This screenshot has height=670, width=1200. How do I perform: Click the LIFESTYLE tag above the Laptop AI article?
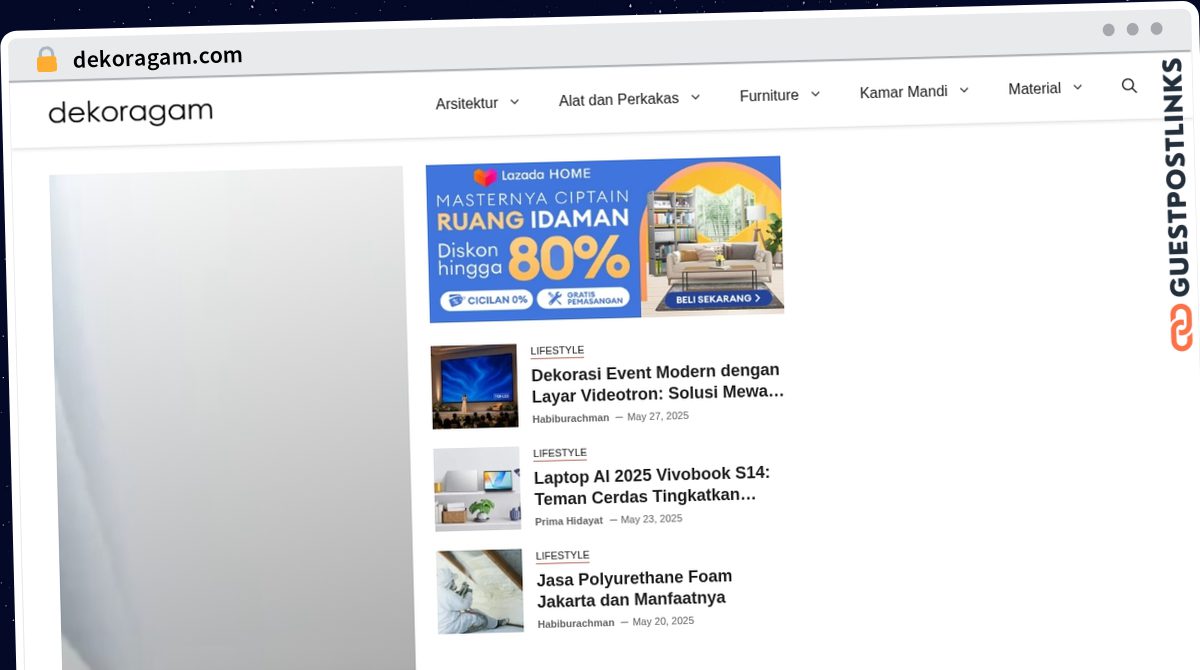pos(560,453)
